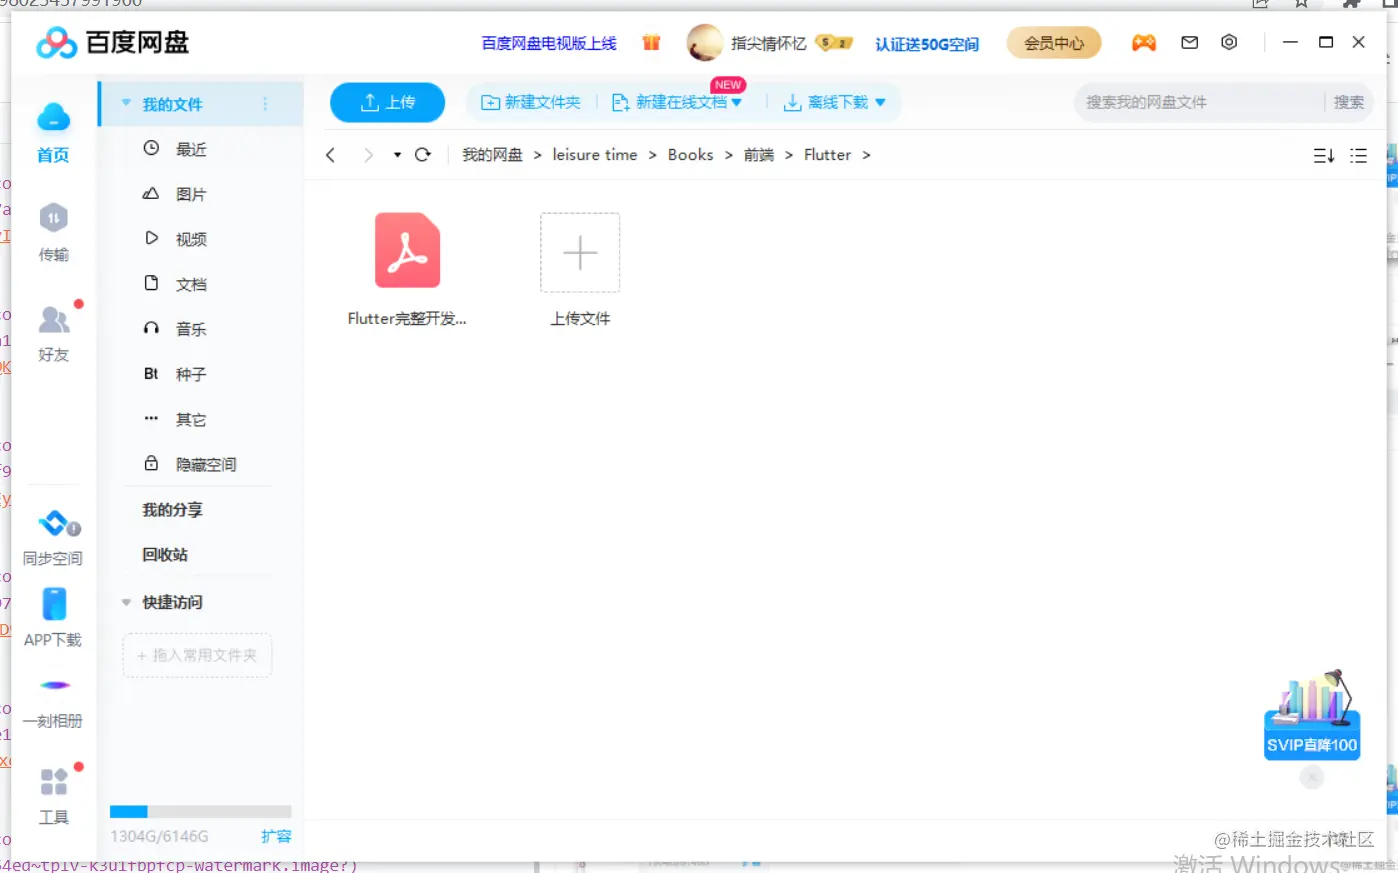1398x873 pixels.
Task: Open 百度网盘电视版上线 link
Action: coord(549,43)
